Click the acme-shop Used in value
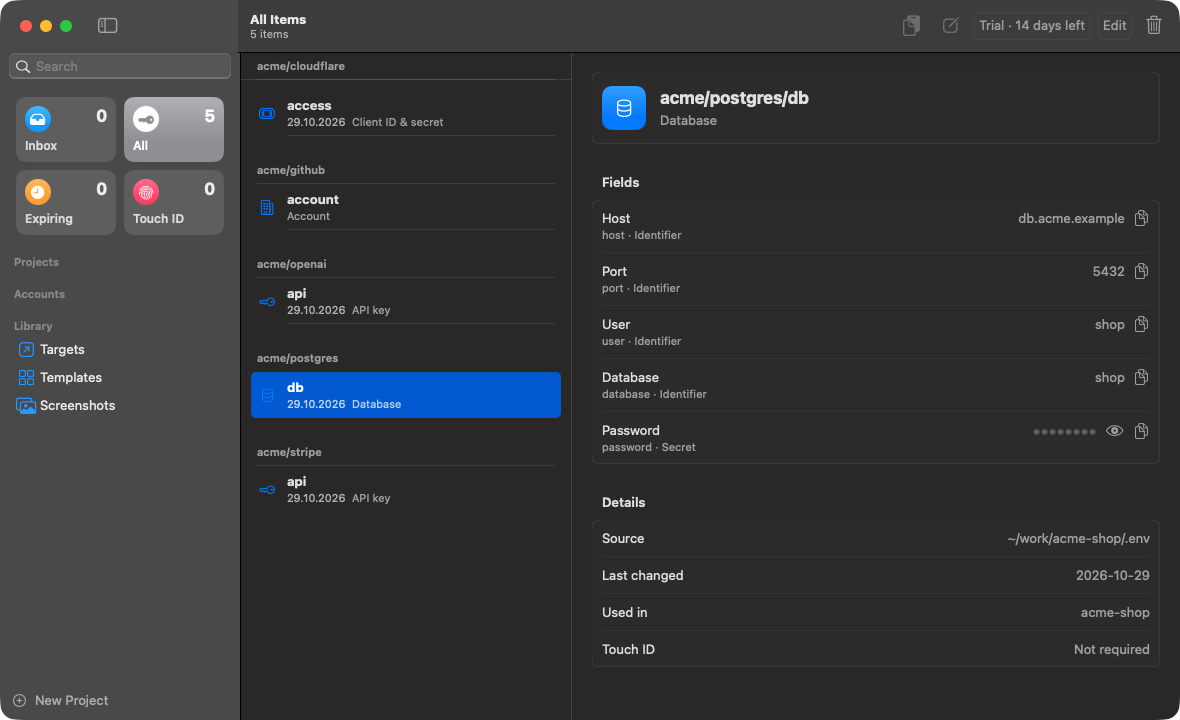The height and width of the screenshot is (720, 1180). click(x=1115, y=612)
